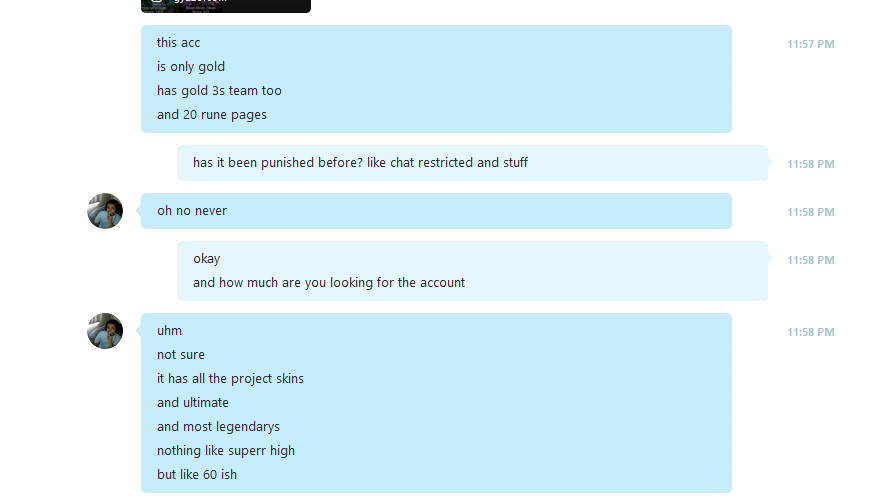Screen dimensions: 889x503
Task: Open the sender avatar beside "oh no never"
Action: 105,211
